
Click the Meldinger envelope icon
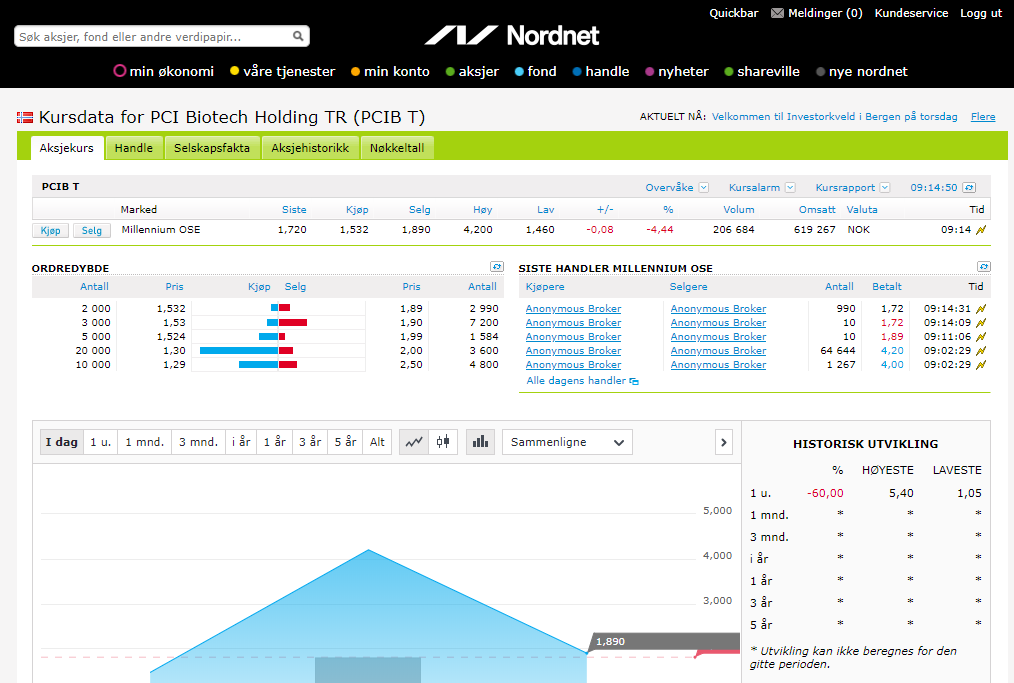pos(777,13)
